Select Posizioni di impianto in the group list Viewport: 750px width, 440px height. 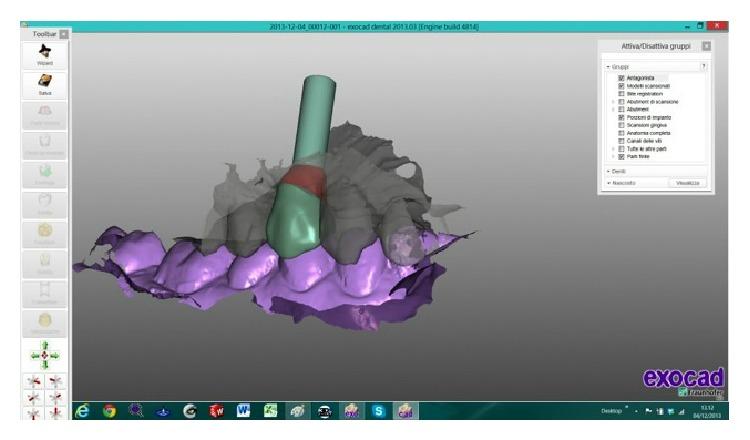(x=650, y=117)
